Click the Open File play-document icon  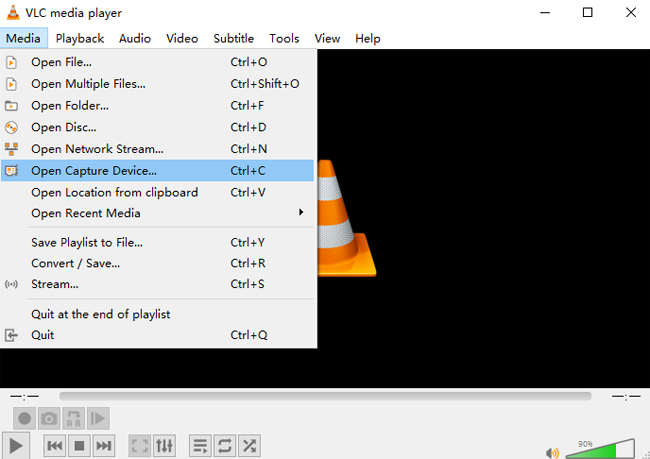11,62
